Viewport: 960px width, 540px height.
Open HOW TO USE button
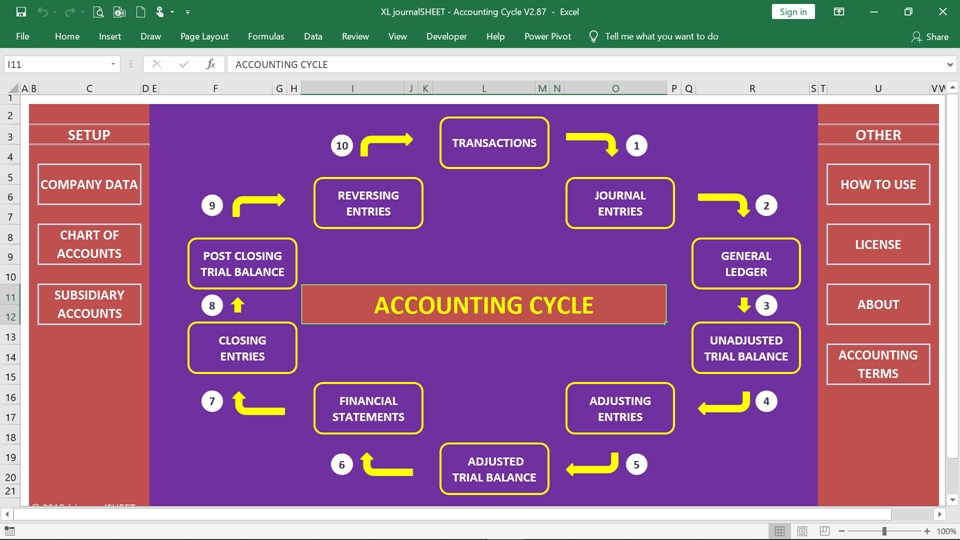[x=878, y=184]
